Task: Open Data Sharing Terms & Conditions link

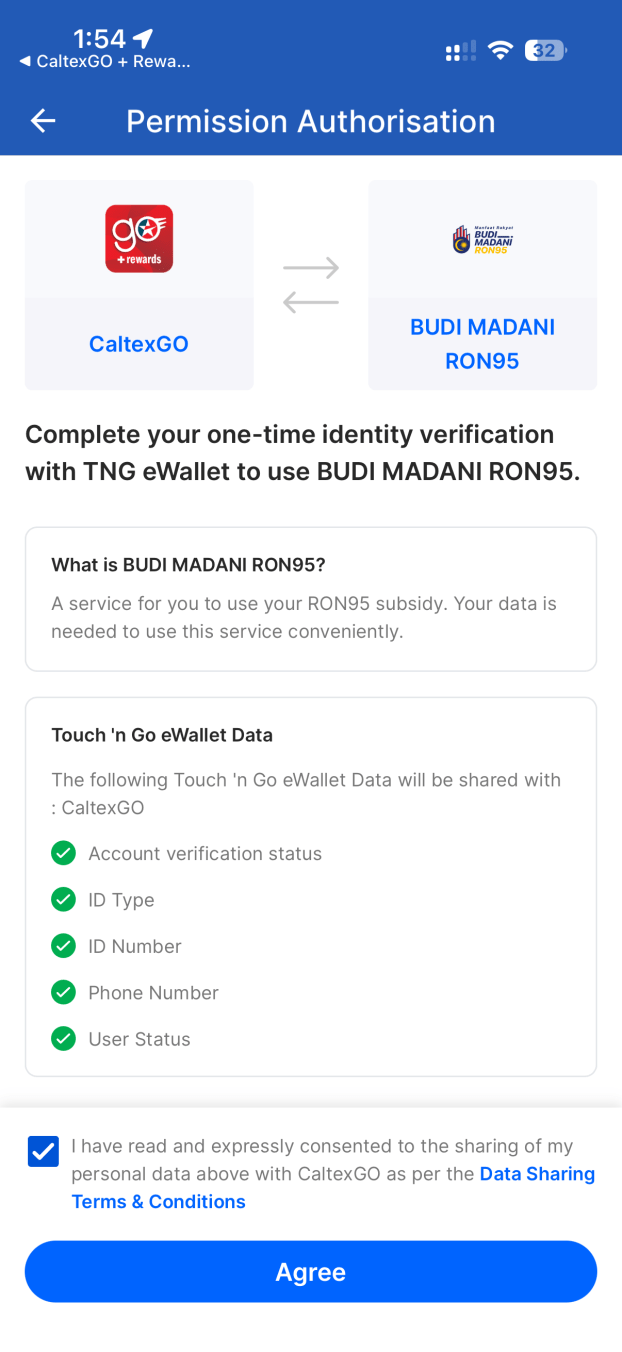Action: click(333, 1188)
